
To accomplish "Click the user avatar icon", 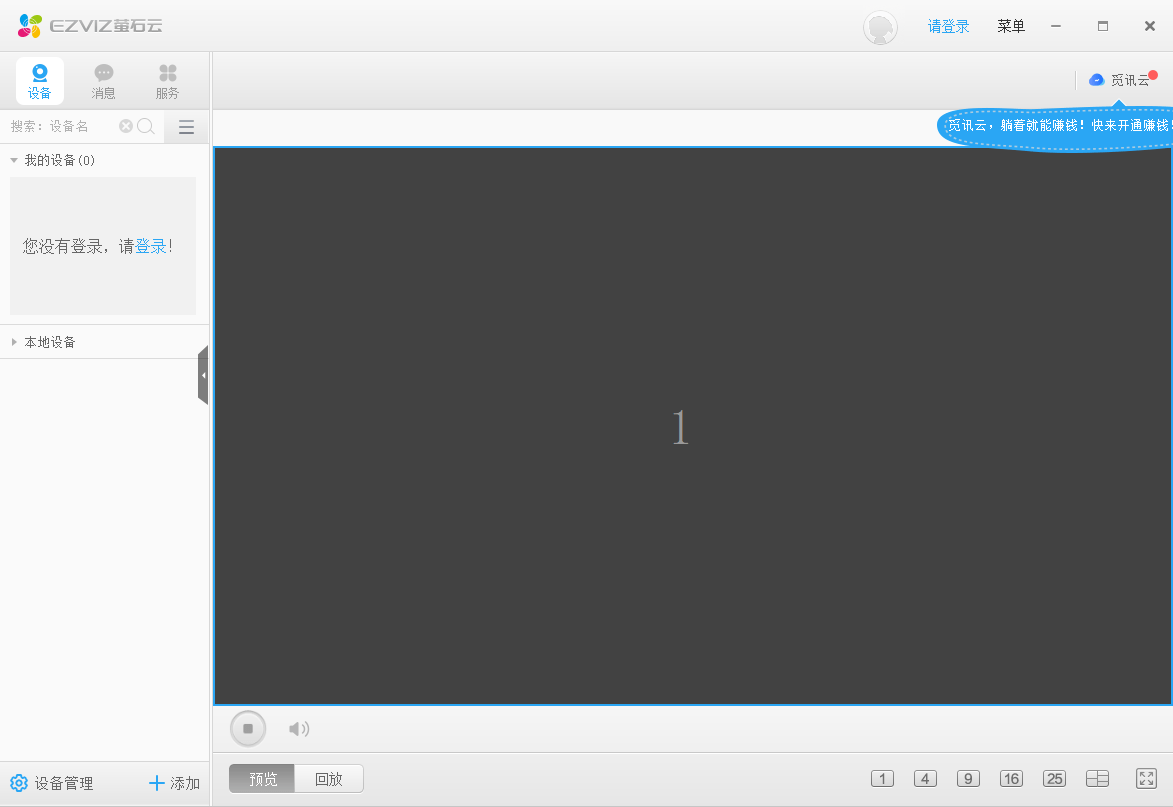I will pyautogui.click(x=880, y=27).
